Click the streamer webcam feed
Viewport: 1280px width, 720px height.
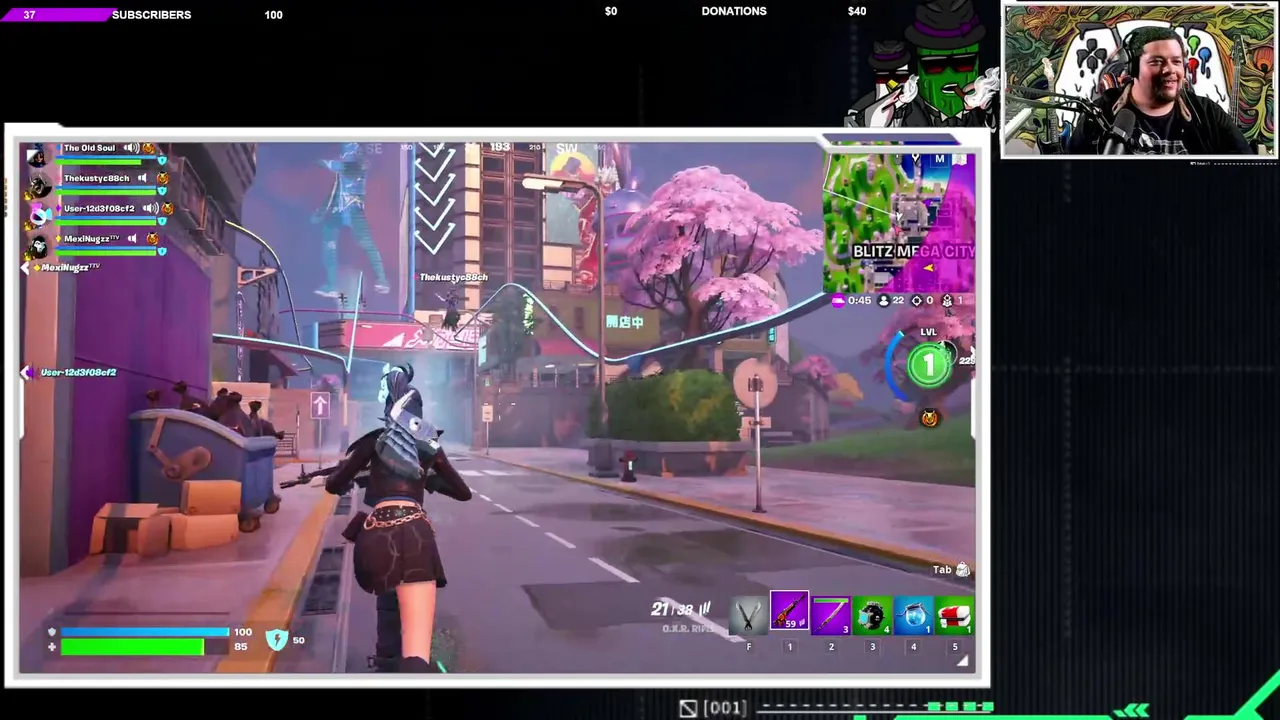[1139, 80]
